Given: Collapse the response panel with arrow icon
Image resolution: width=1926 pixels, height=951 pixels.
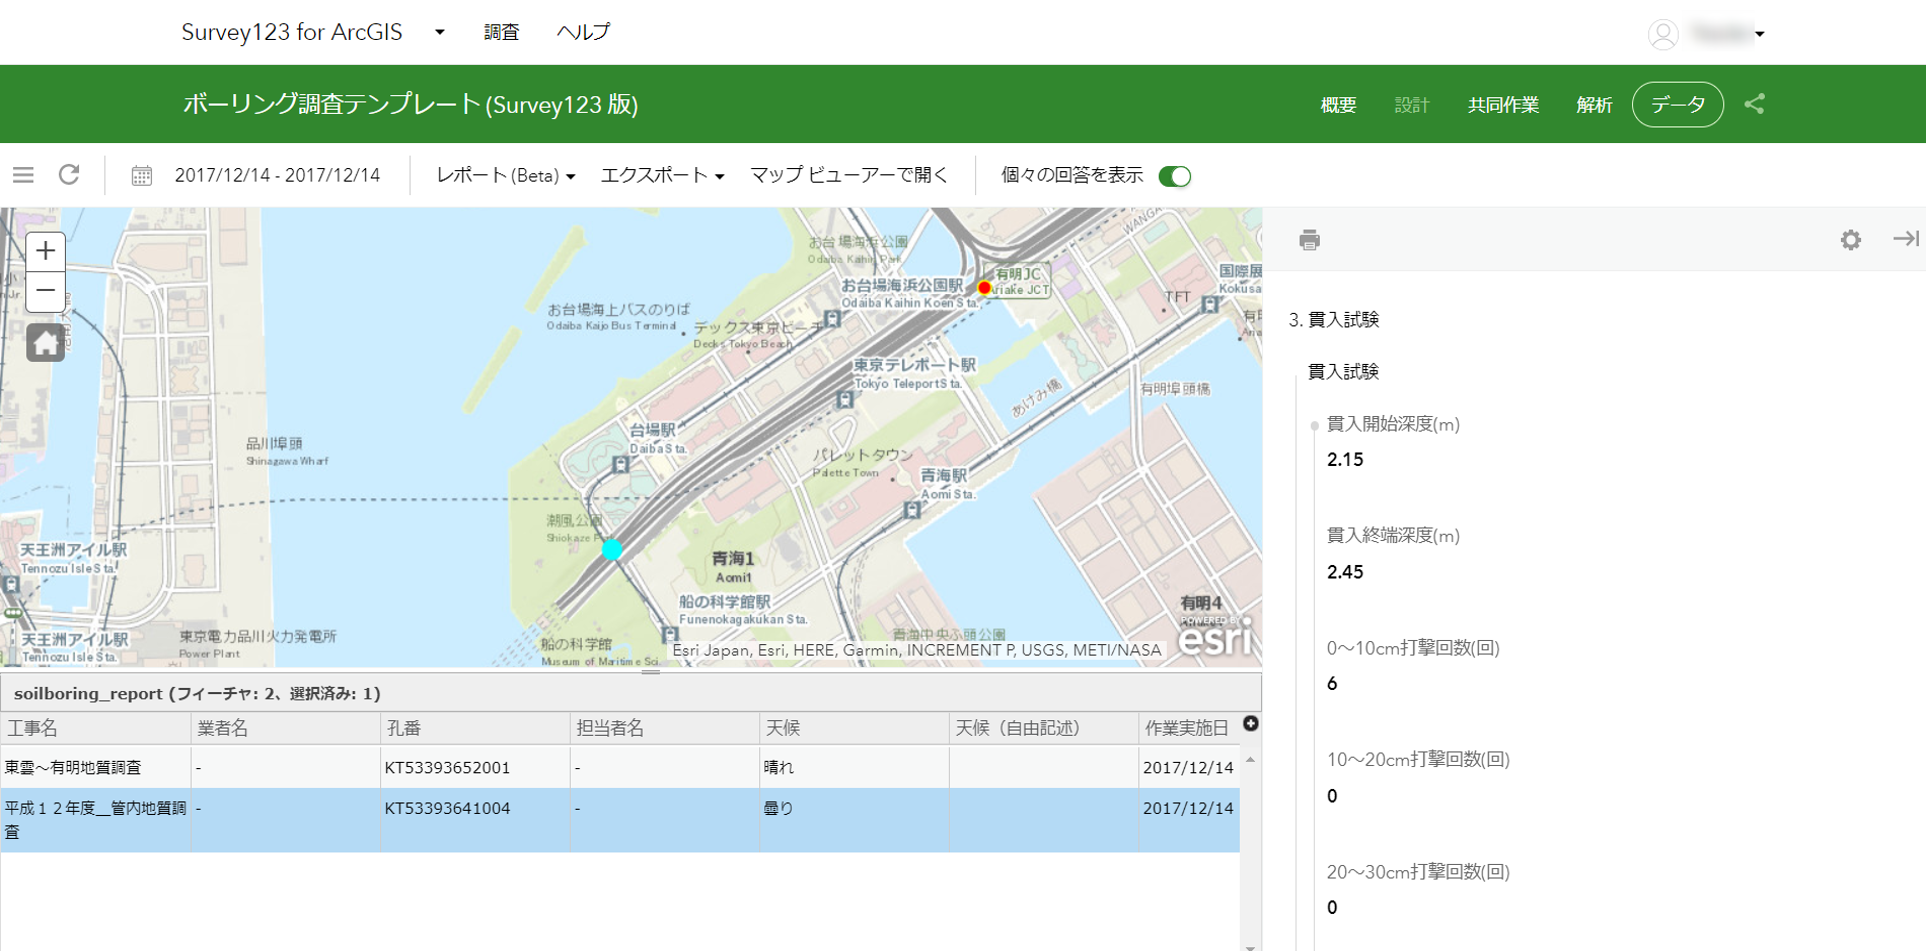Looking at the screenshot, I should (1905, 239).
